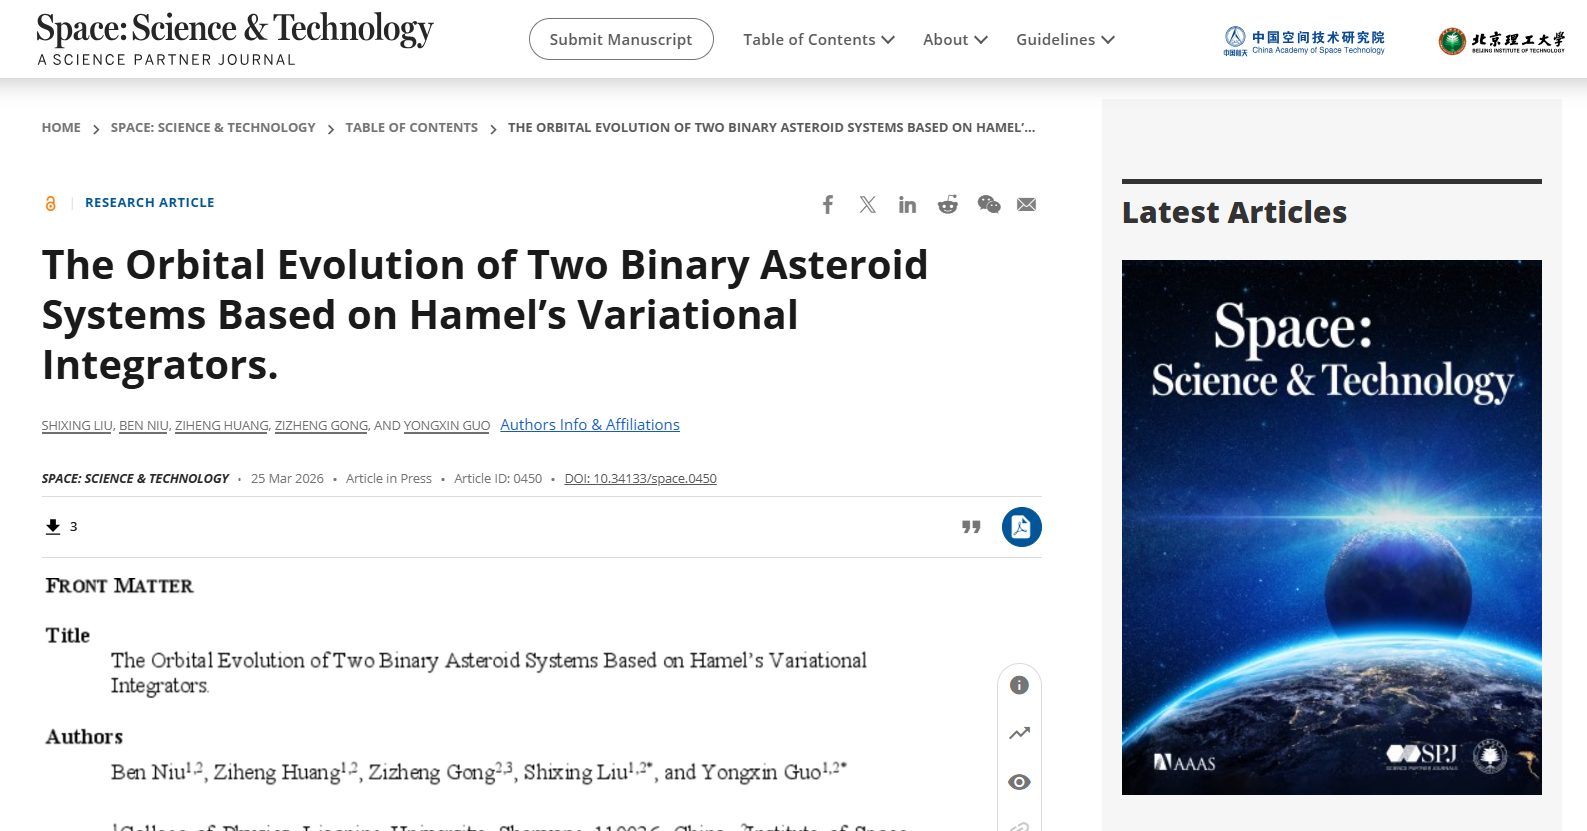Viewport: 1587px width, 831px height.
Task: Click the eye icon in sidebar
Action: point(1019,782)
